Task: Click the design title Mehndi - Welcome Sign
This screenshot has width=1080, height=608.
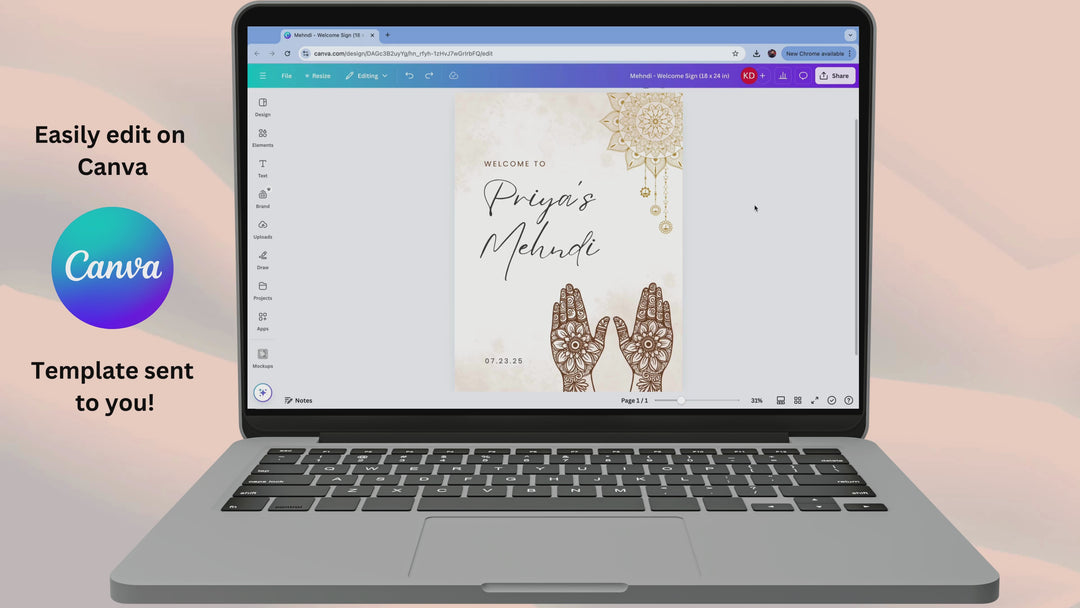Action: 679,76
